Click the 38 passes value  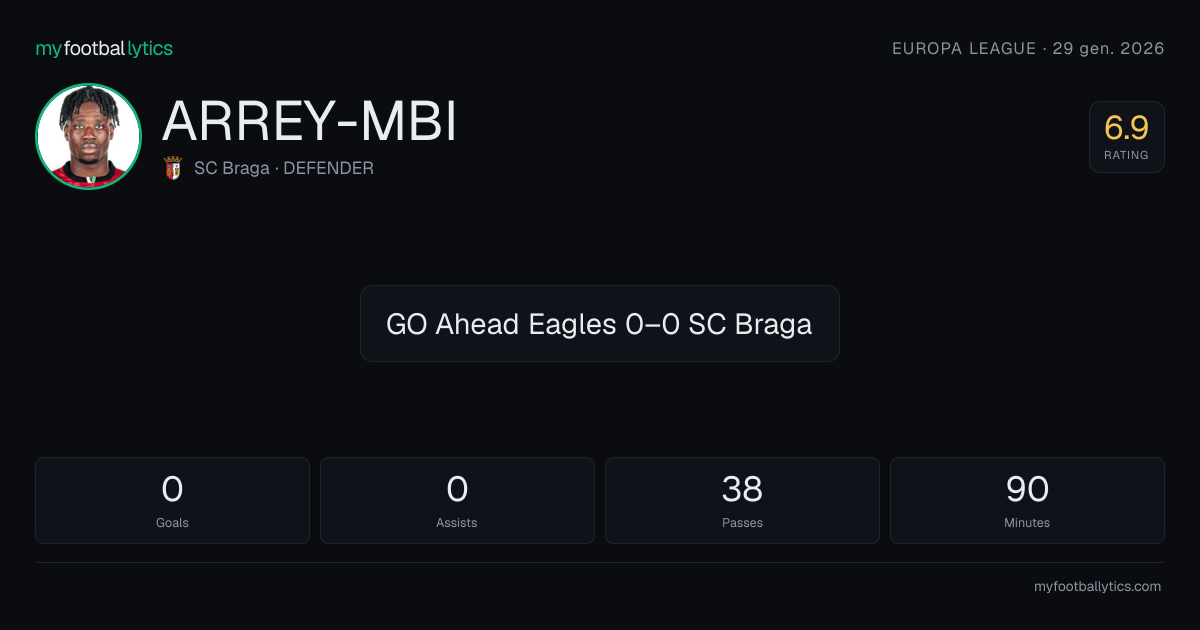point(742,489)
